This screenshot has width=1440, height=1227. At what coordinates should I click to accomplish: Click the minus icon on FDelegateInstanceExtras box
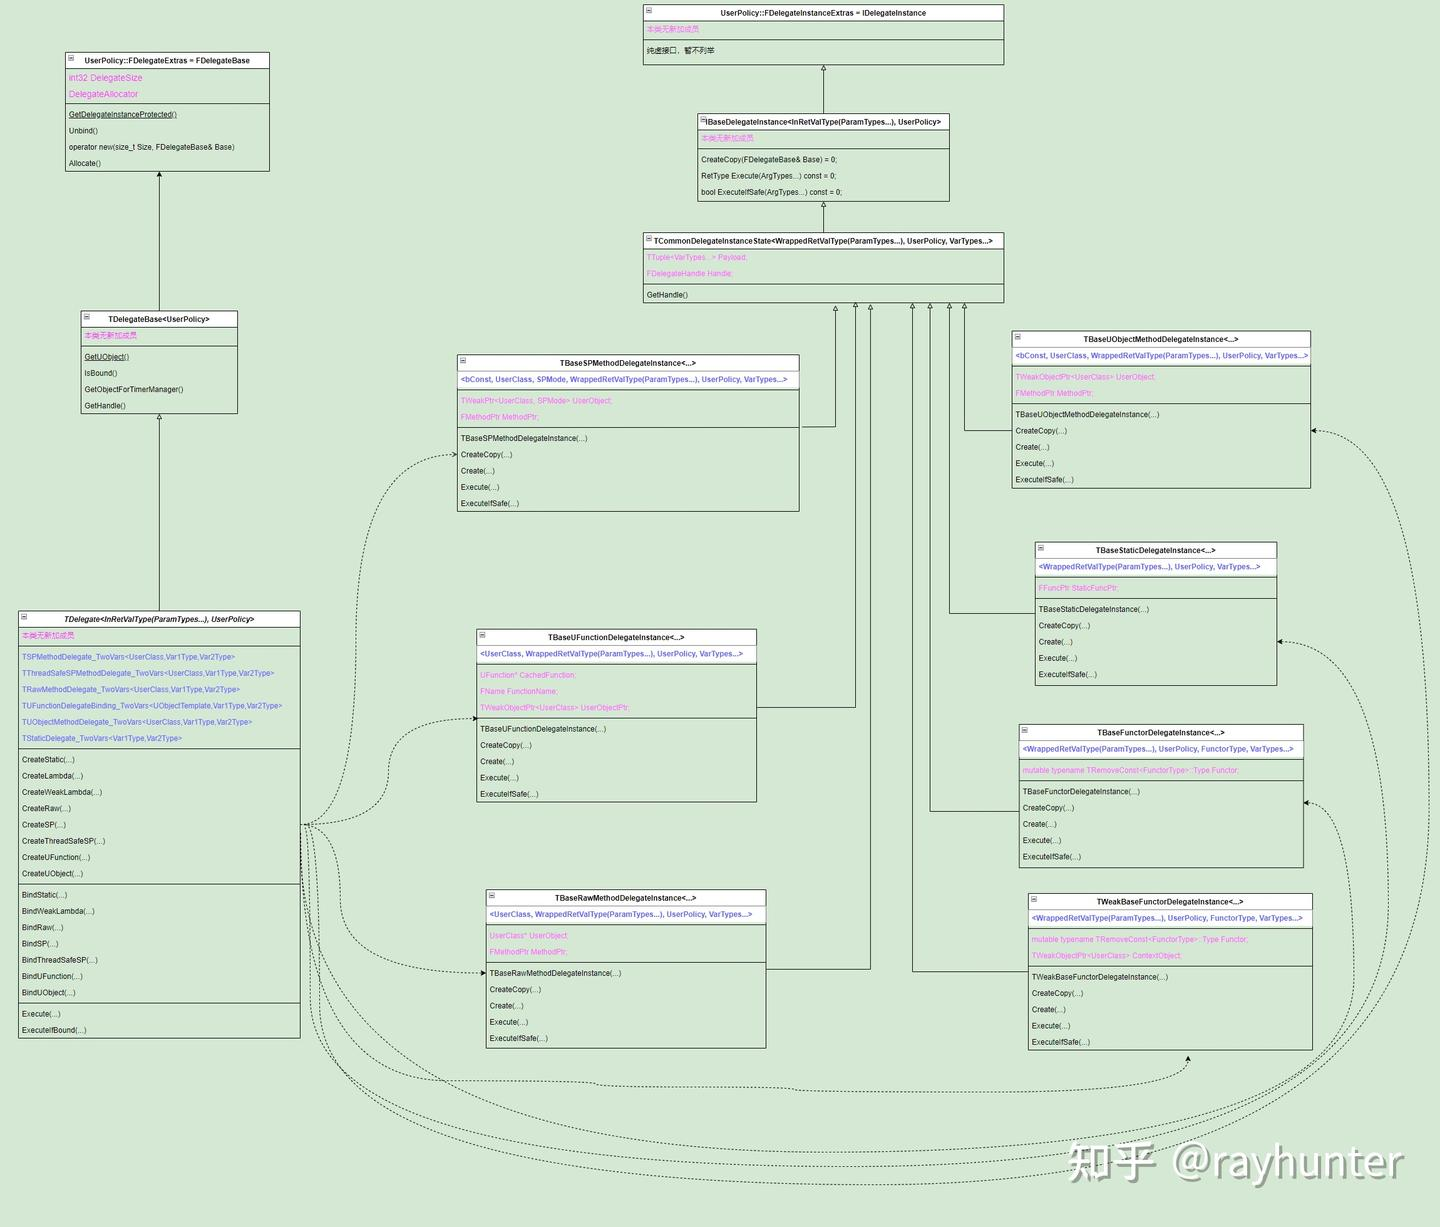[649, 11]
